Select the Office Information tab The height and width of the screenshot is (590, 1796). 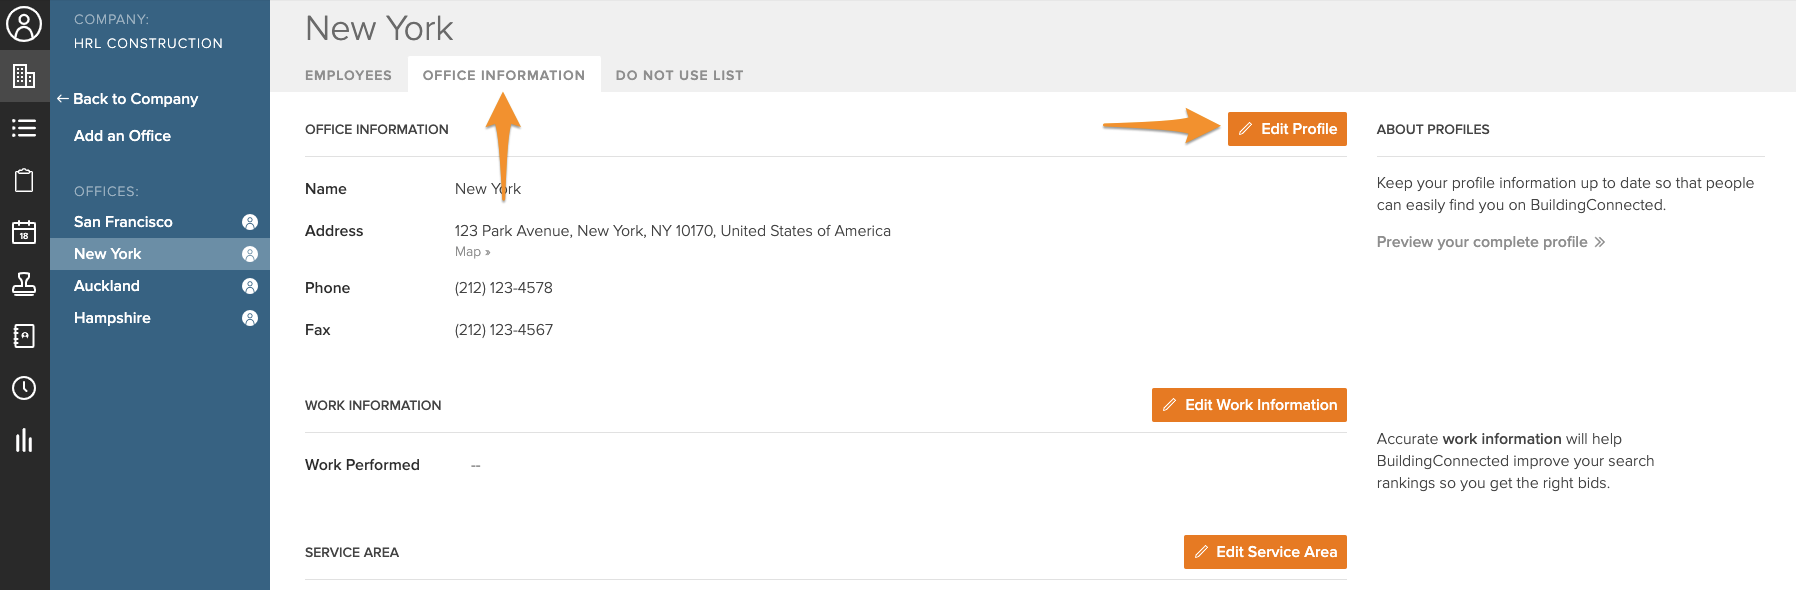503,75
